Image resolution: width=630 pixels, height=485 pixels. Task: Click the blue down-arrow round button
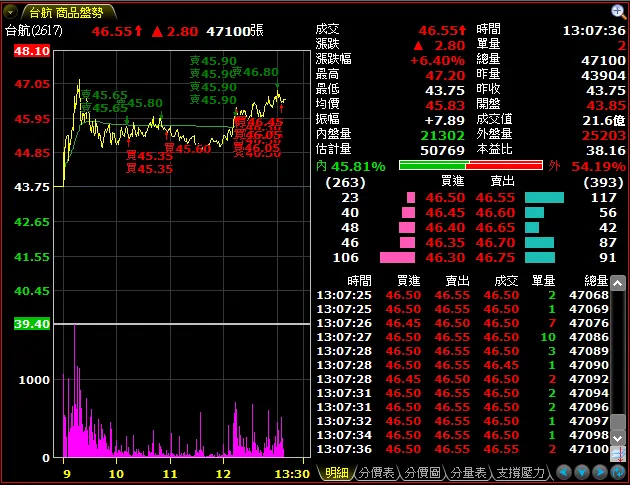click(x=582, y=472)
